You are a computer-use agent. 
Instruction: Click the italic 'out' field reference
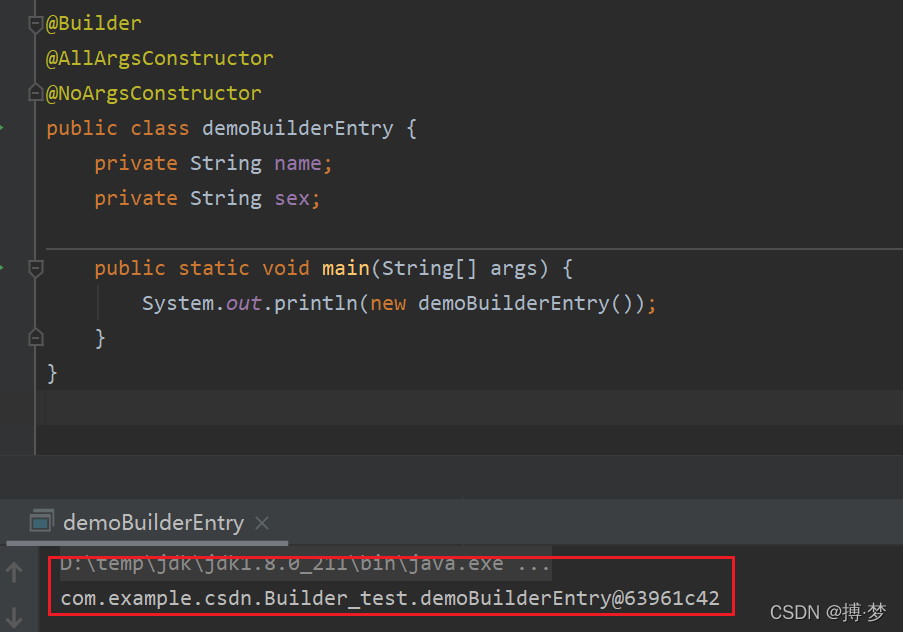243,304
